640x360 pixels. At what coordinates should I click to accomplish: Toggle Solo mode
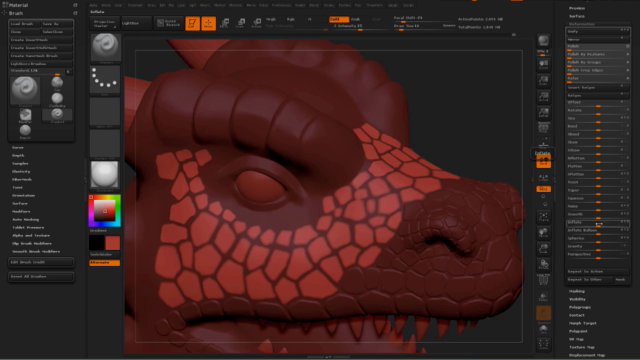[x=543, y=329]
